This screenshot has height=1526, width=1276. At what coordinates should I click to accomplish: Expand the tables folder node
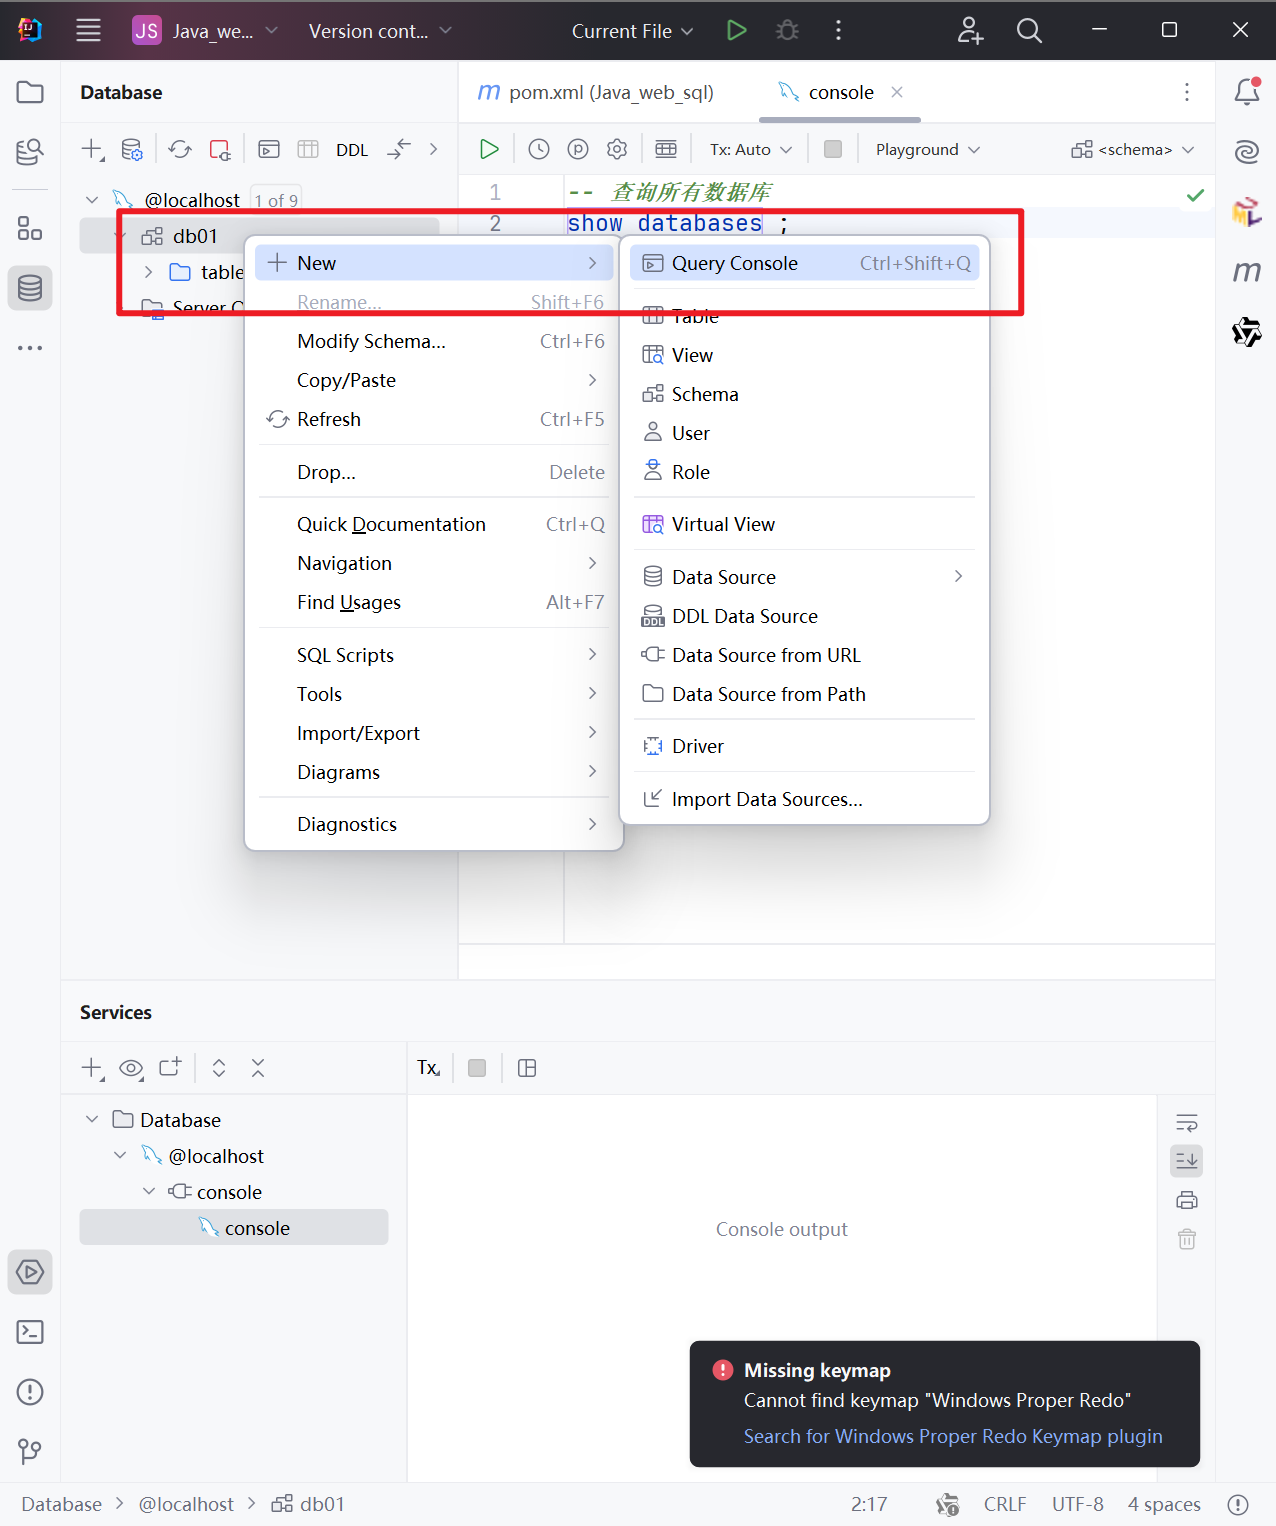pos(148,272)
